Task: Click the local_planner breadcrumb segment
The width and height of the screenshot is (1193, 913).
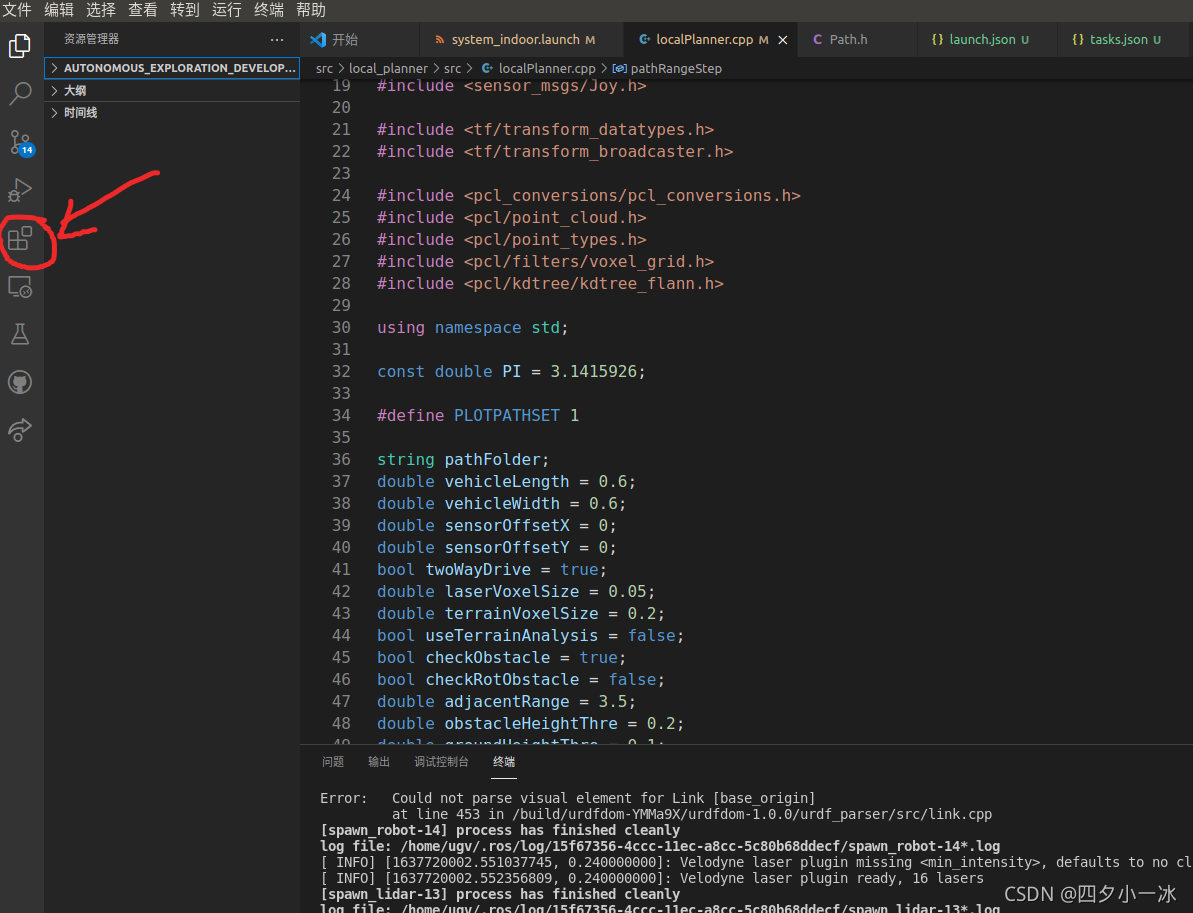Action: [388, 68]
